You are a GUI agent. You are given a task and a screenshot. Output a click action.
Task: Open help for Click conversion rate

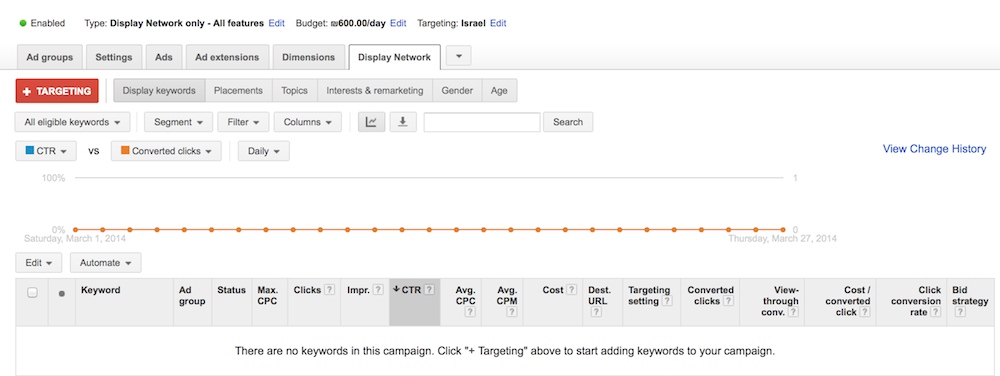coord(936,312)
